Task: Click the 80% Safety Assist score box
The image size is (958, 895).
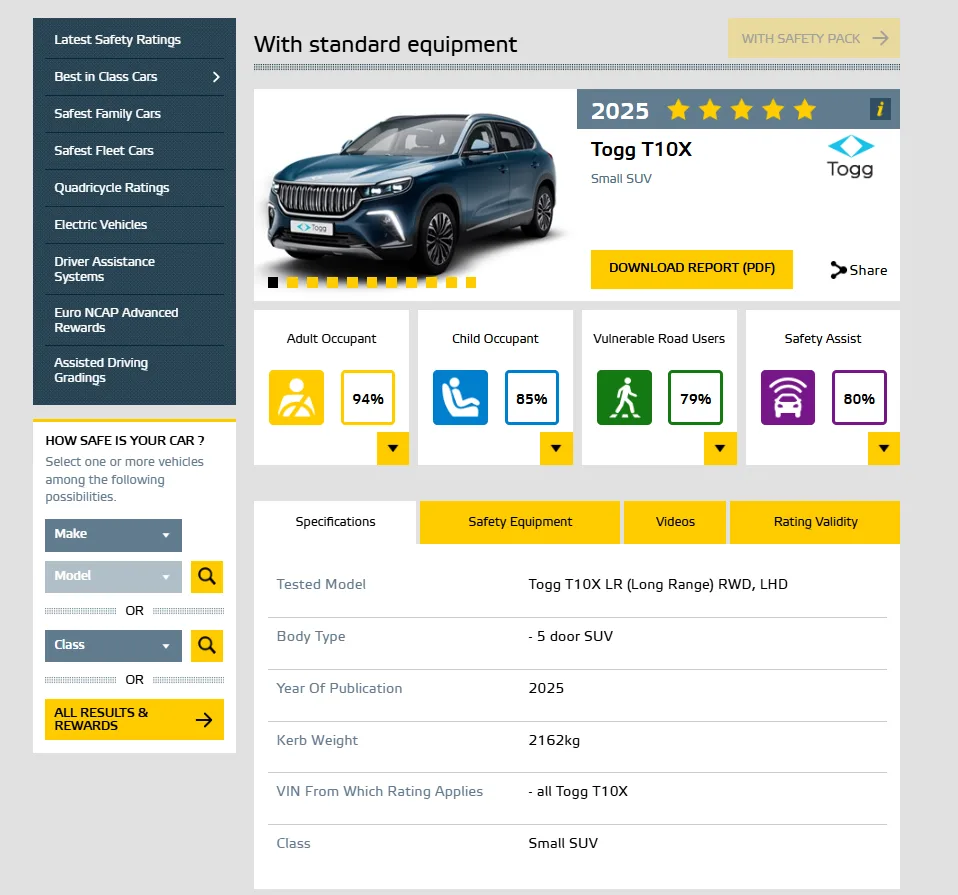Action: pos(859,398)
